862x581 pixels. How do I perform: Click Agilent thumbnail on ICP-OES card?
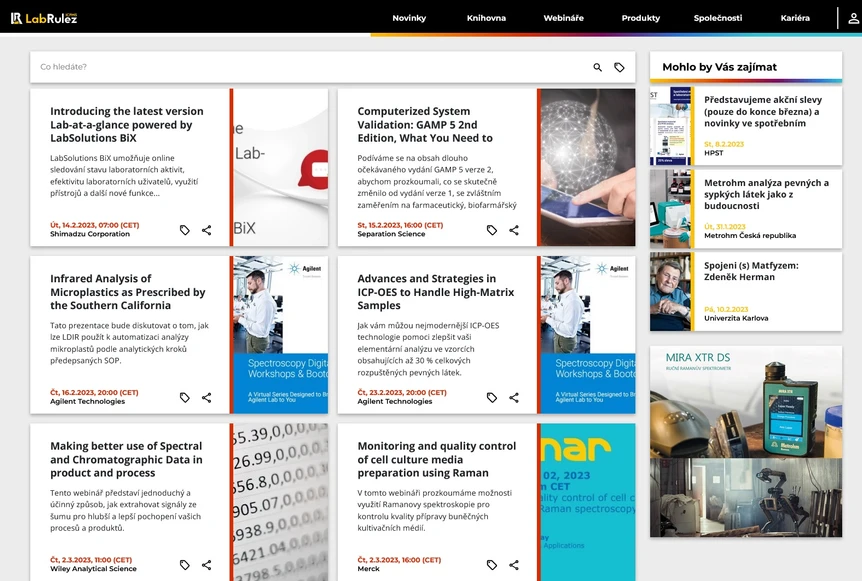(588, 335)
